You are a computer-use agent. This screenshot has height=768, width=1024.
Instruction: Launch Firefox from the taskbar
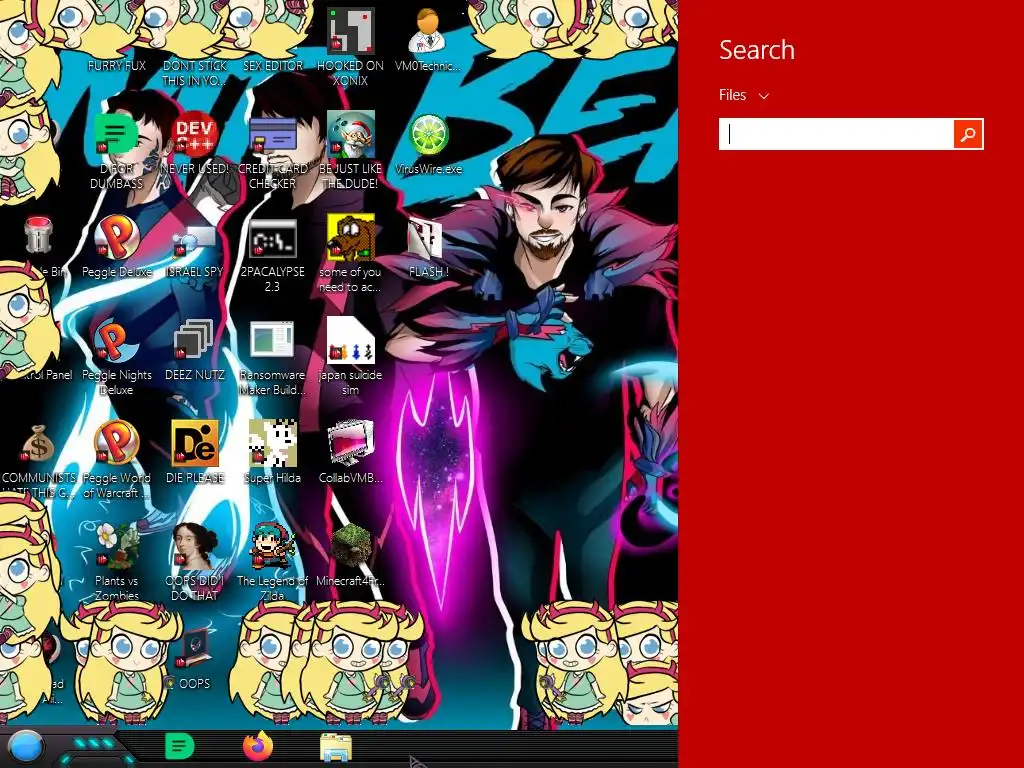(x=258, y=746)
